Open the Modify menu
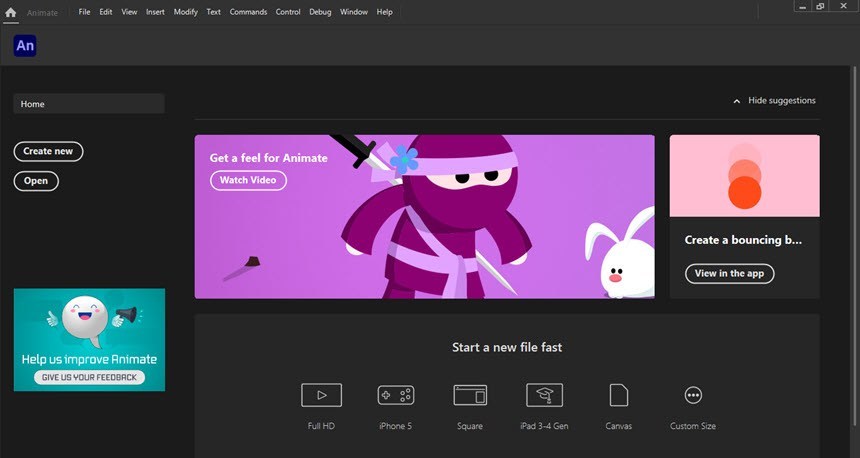 click(185, 12)
